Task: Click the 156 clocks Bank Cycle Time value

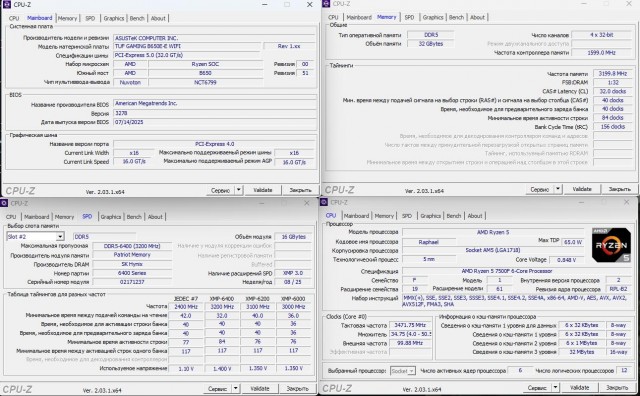Action: [x=612, y=127]
